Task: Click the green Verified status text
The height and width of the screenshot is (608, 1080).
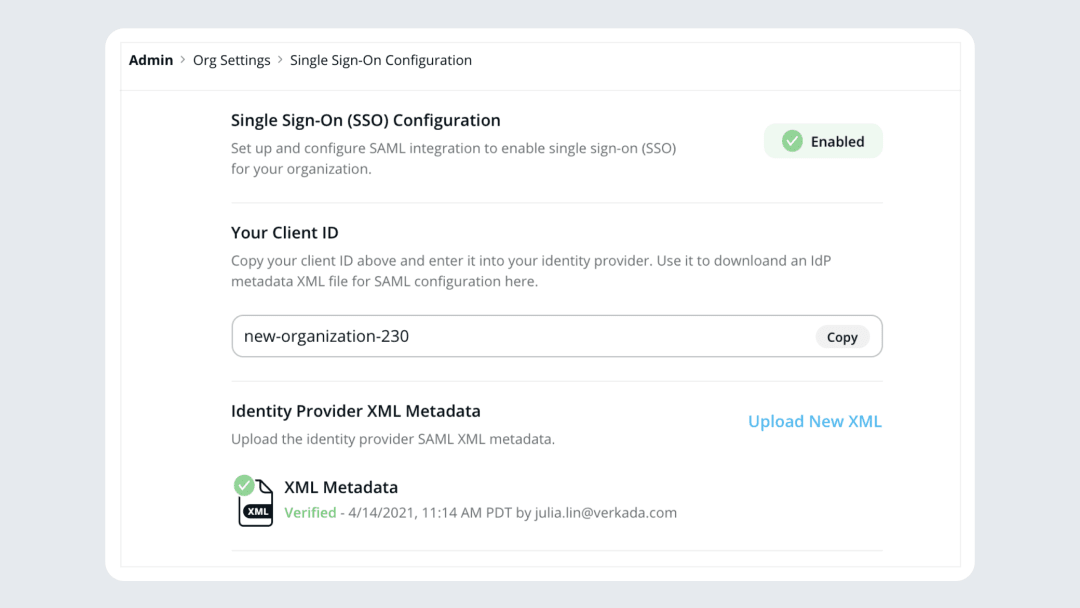Action: tap(310, 512)
